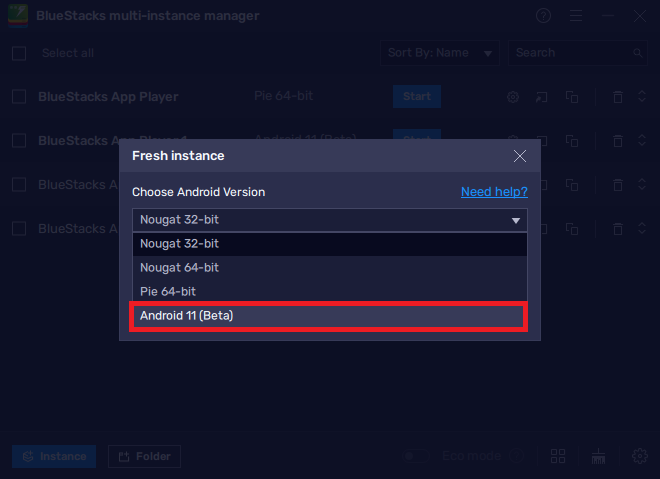Open settings gear for the Pie 64-bit instance
The width and height of the screenshot is (660, 479).
[513, 97]
